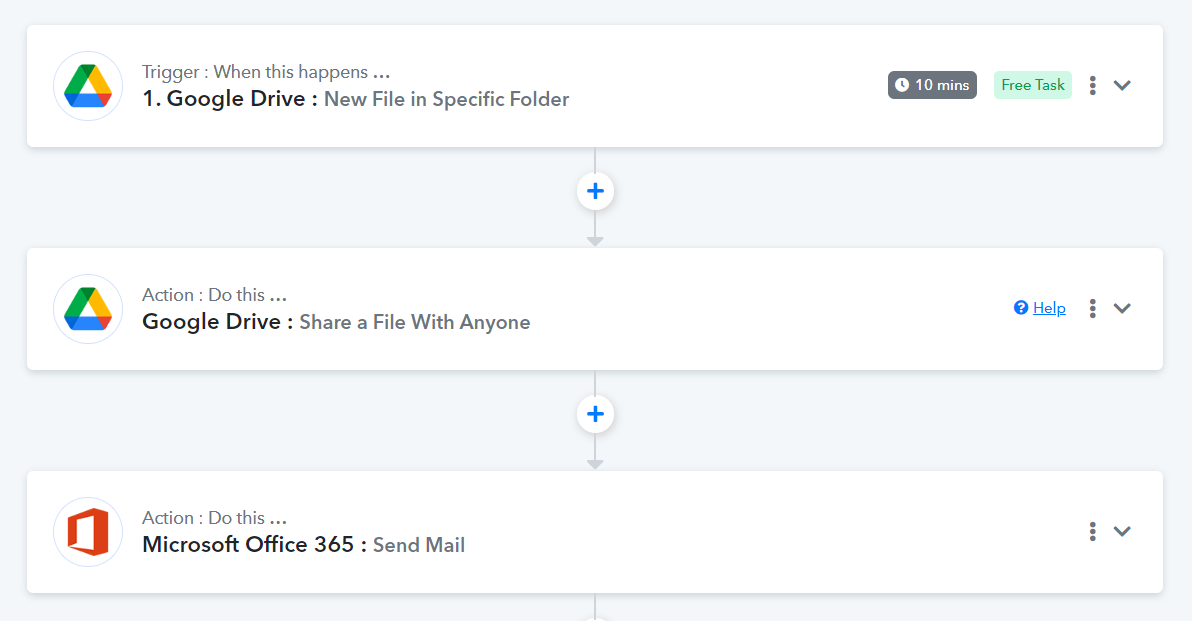Viewport: 1192px width, 621px height.
Task: Click the Trigger: When this happens label
Action: (266, 72)
